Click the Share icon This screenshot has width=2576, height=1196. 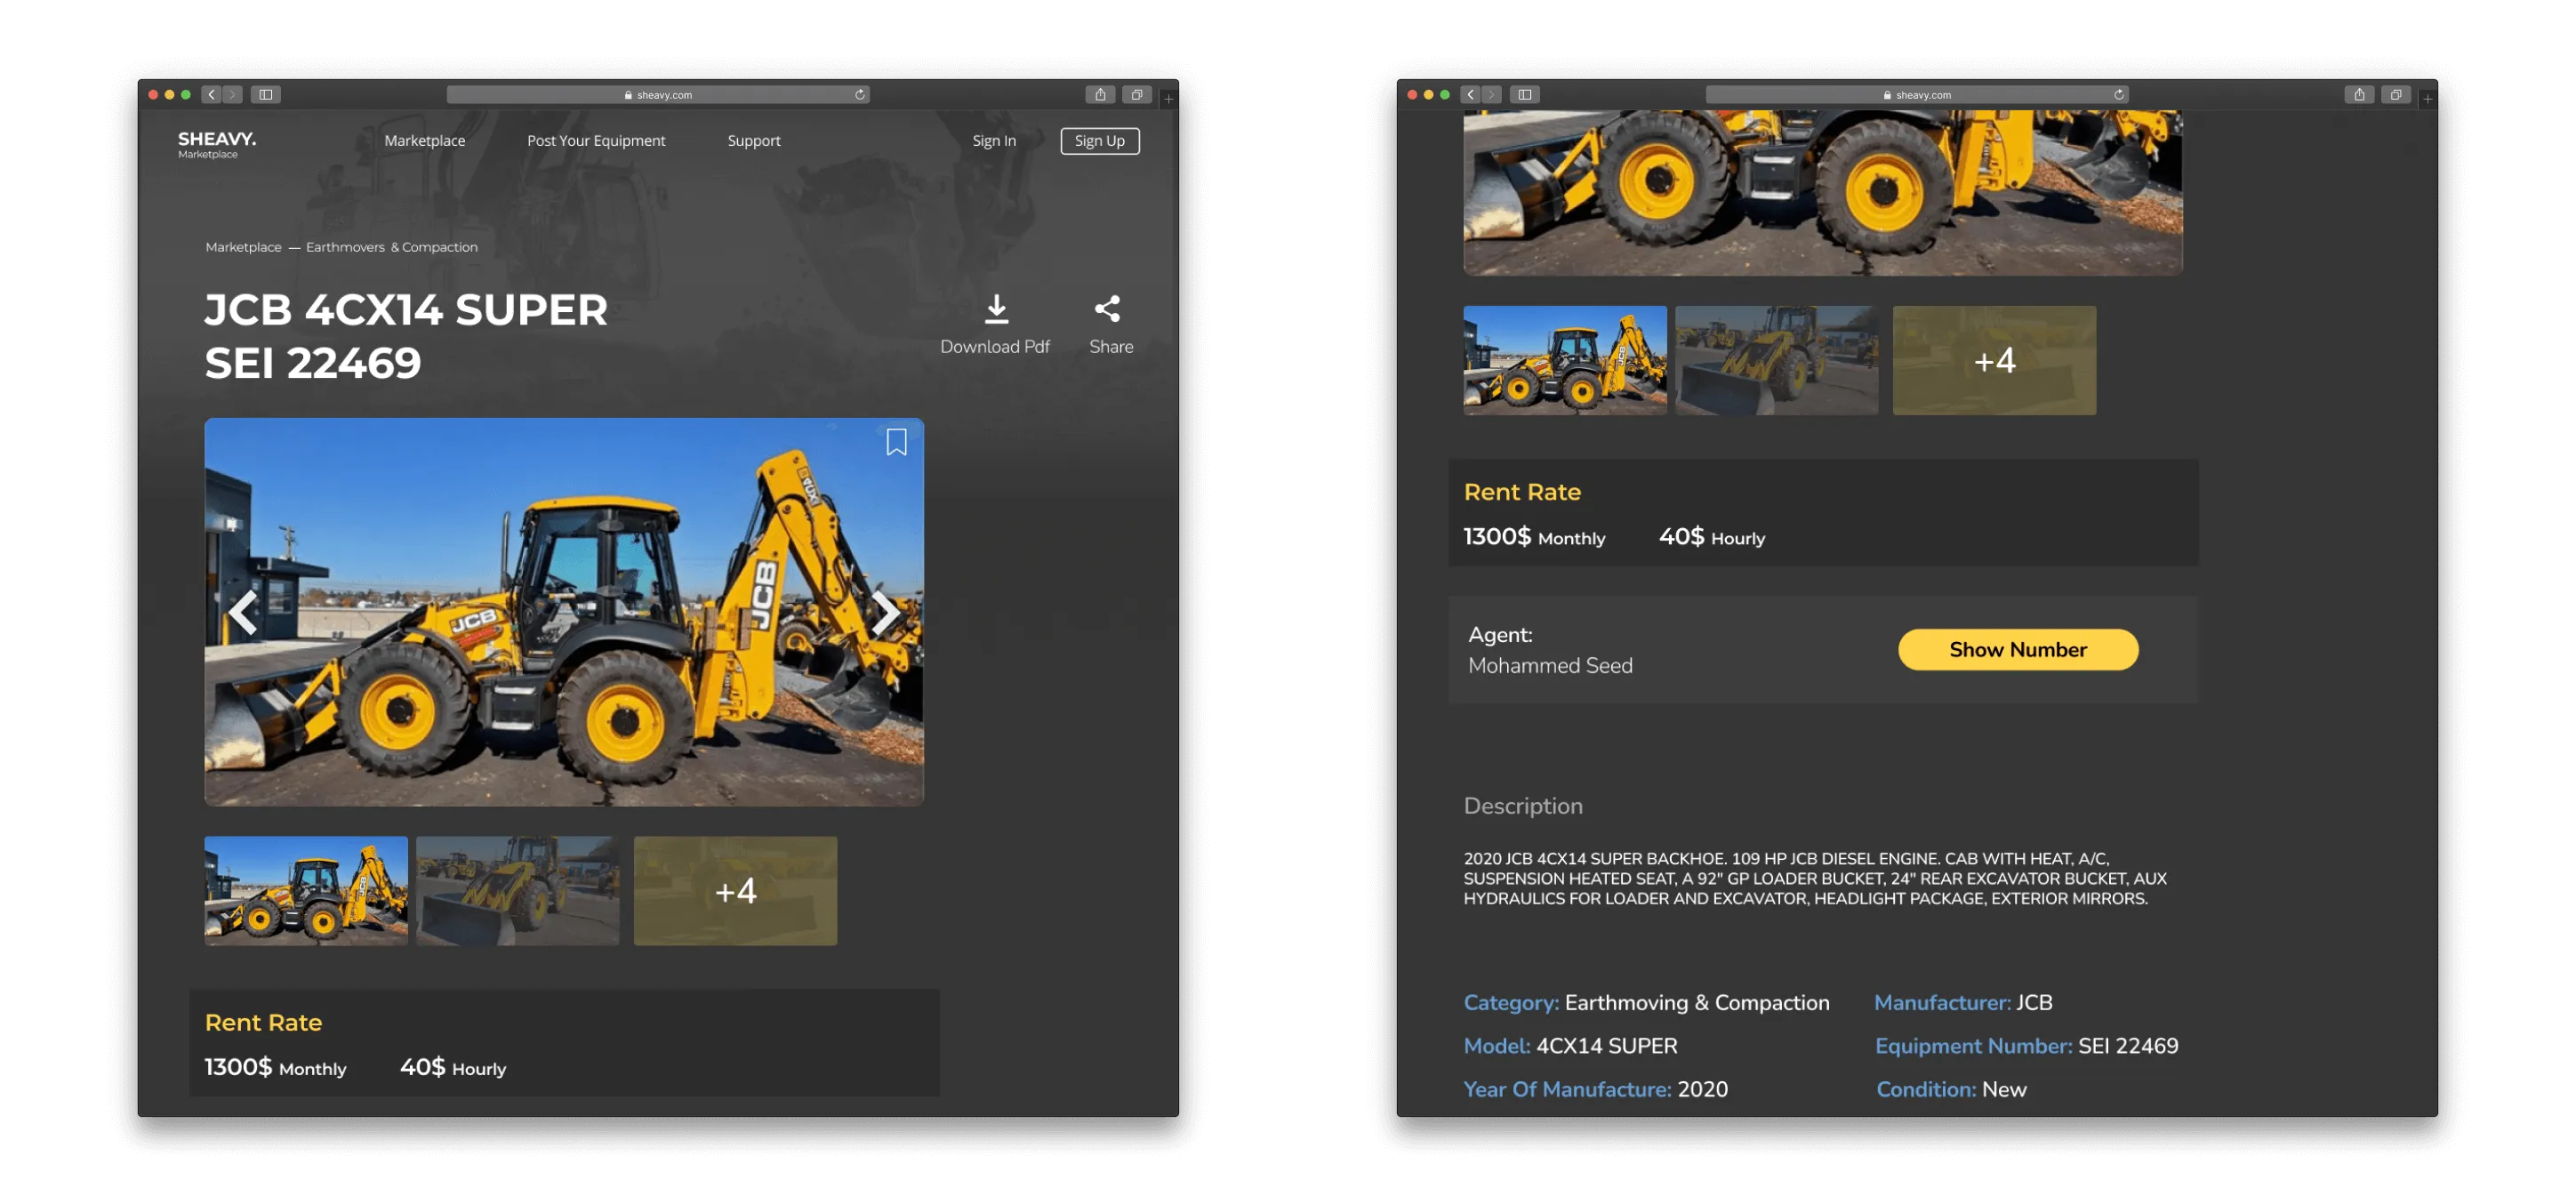point(1107,309)
